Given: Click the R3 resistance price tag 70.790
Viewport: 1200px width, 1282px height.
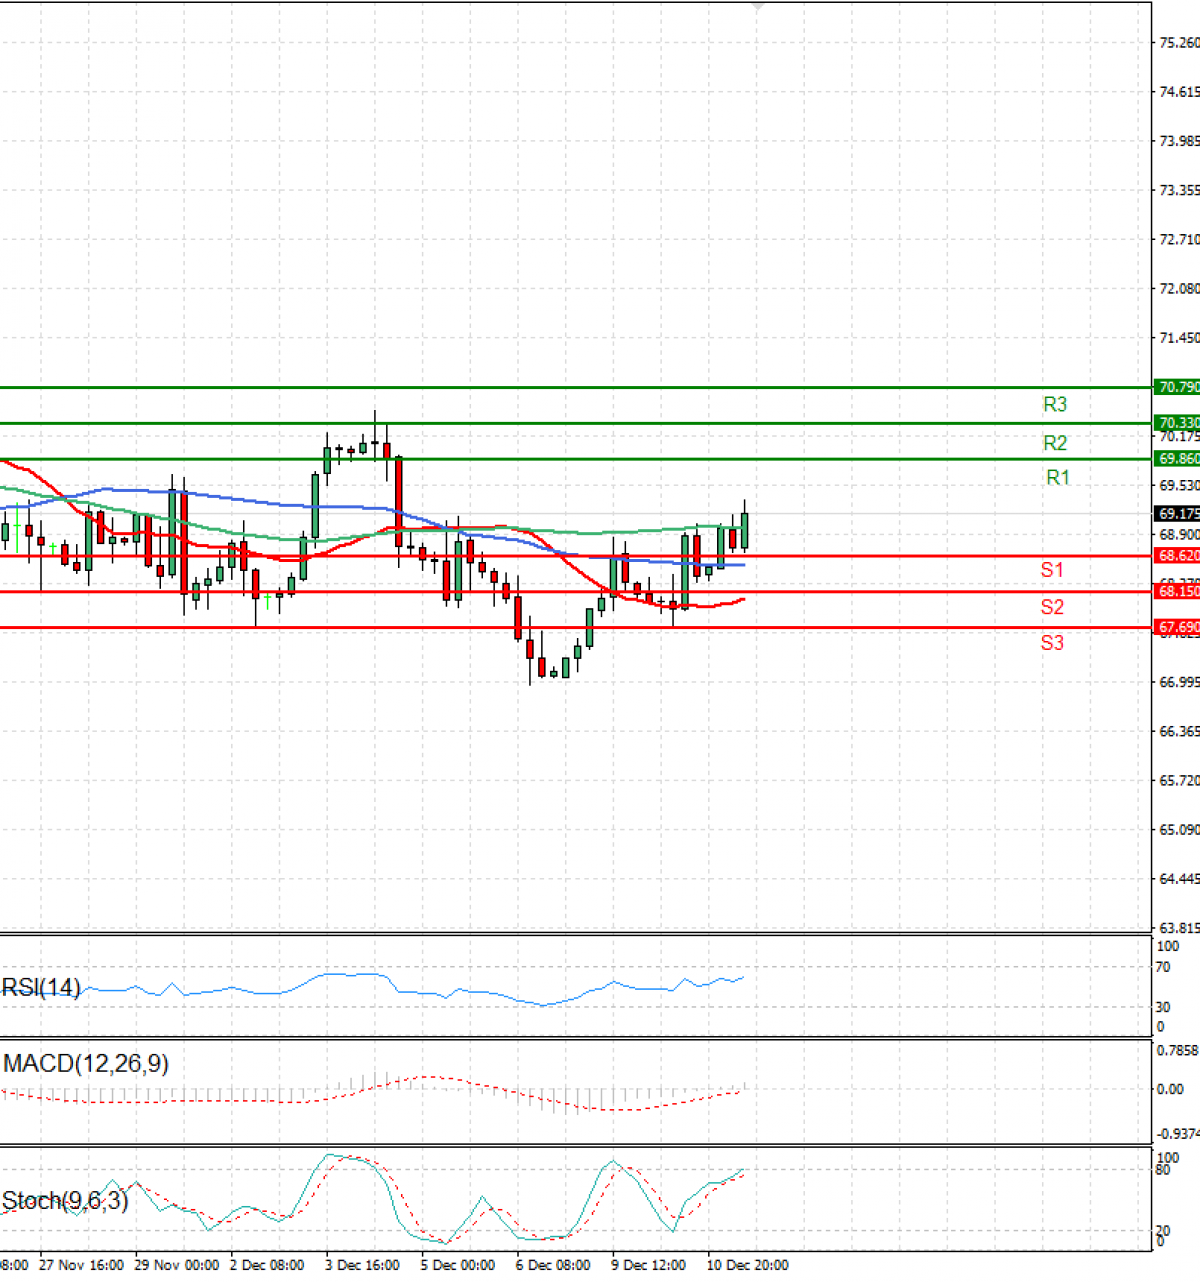Looking at the screenshot, I should click(1175, 385).
